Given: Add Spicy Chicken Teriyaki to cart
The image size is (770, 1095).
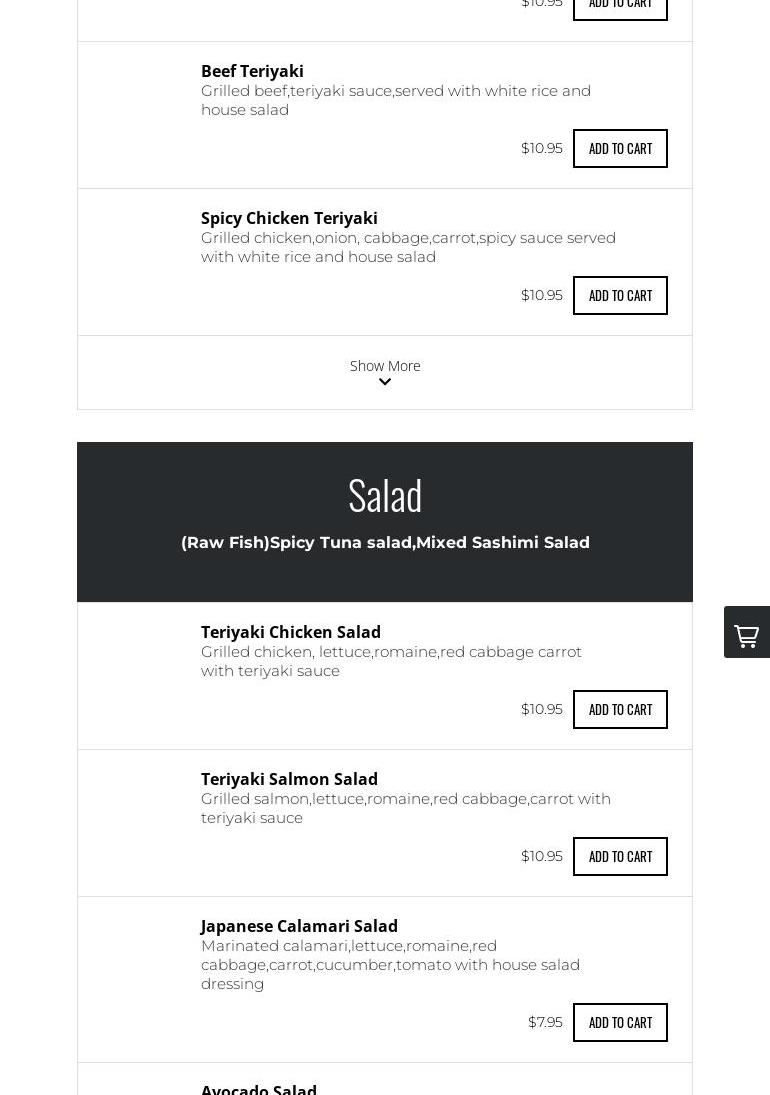Looking at the screenshot, I should coord(620,296).
